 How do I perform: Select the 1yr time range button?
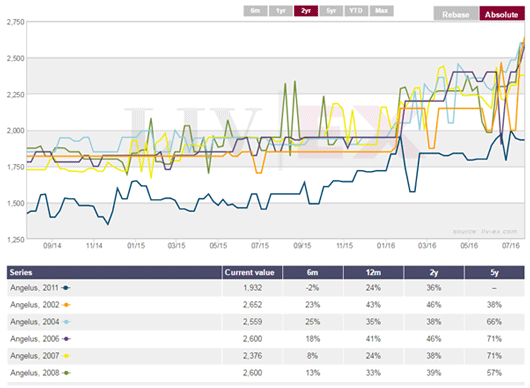tap(281, 11)
